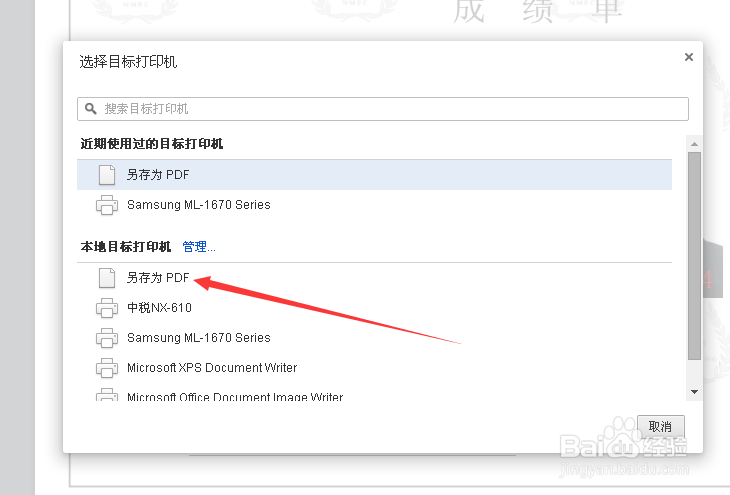730x495 pixels.
Task: Select the 中税NX-610 printer
Action: 374,308
